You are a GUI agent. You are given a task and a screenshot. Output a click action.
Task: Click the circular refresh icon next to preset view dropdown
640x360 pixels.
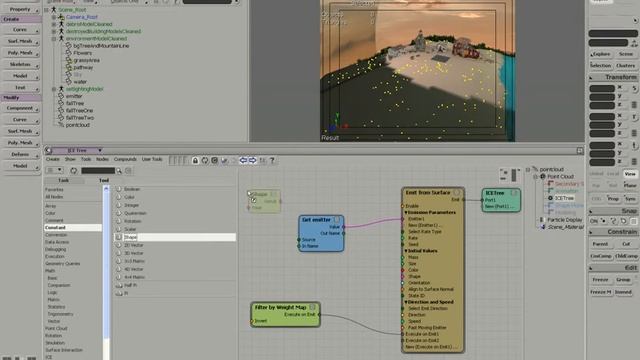click(73, 171)
